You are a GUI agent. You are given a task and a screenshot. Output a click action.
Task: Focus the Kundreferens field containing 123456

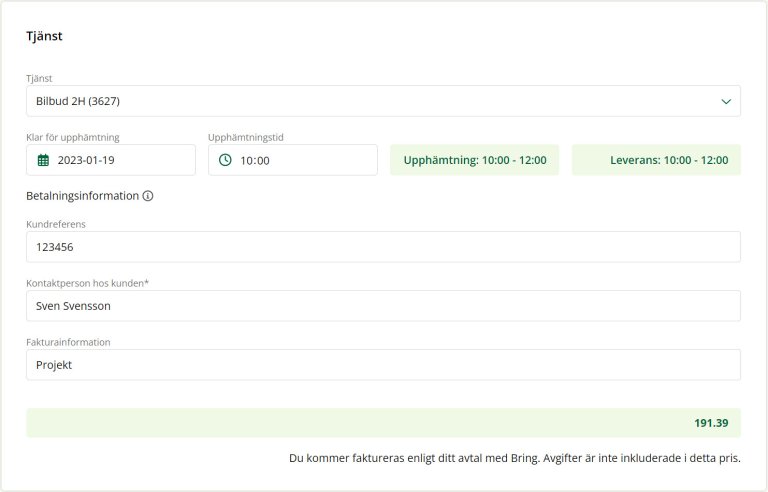(383, 247)
